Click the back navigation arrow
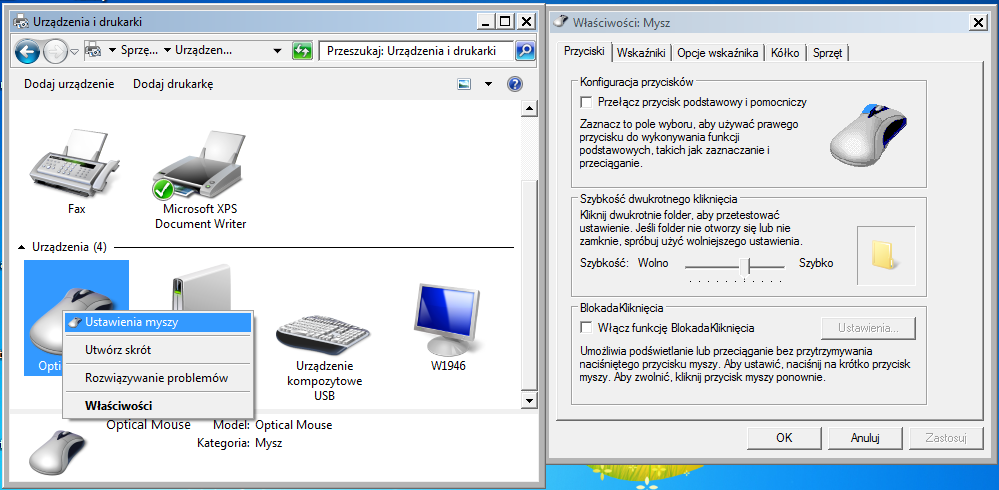 pos(28,51)
